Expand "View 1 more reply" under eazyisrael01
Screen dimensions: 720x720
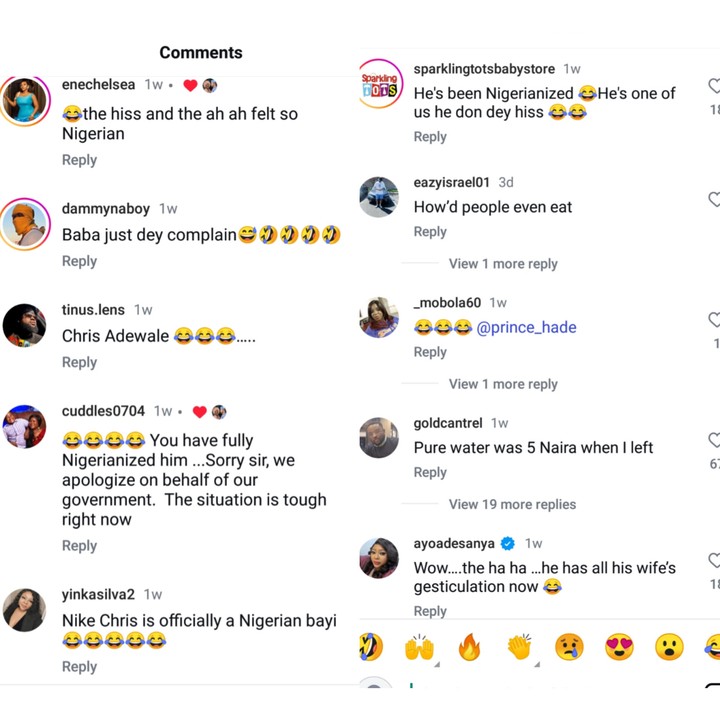click(x=503, y=264)
